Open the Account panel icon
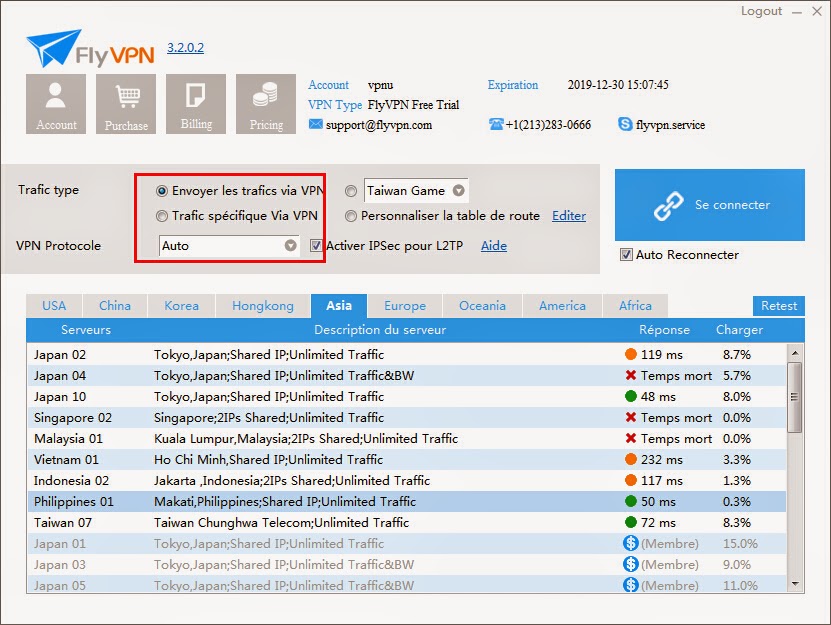The height and width of the screenshot is (625, 831). click(56, 104)
